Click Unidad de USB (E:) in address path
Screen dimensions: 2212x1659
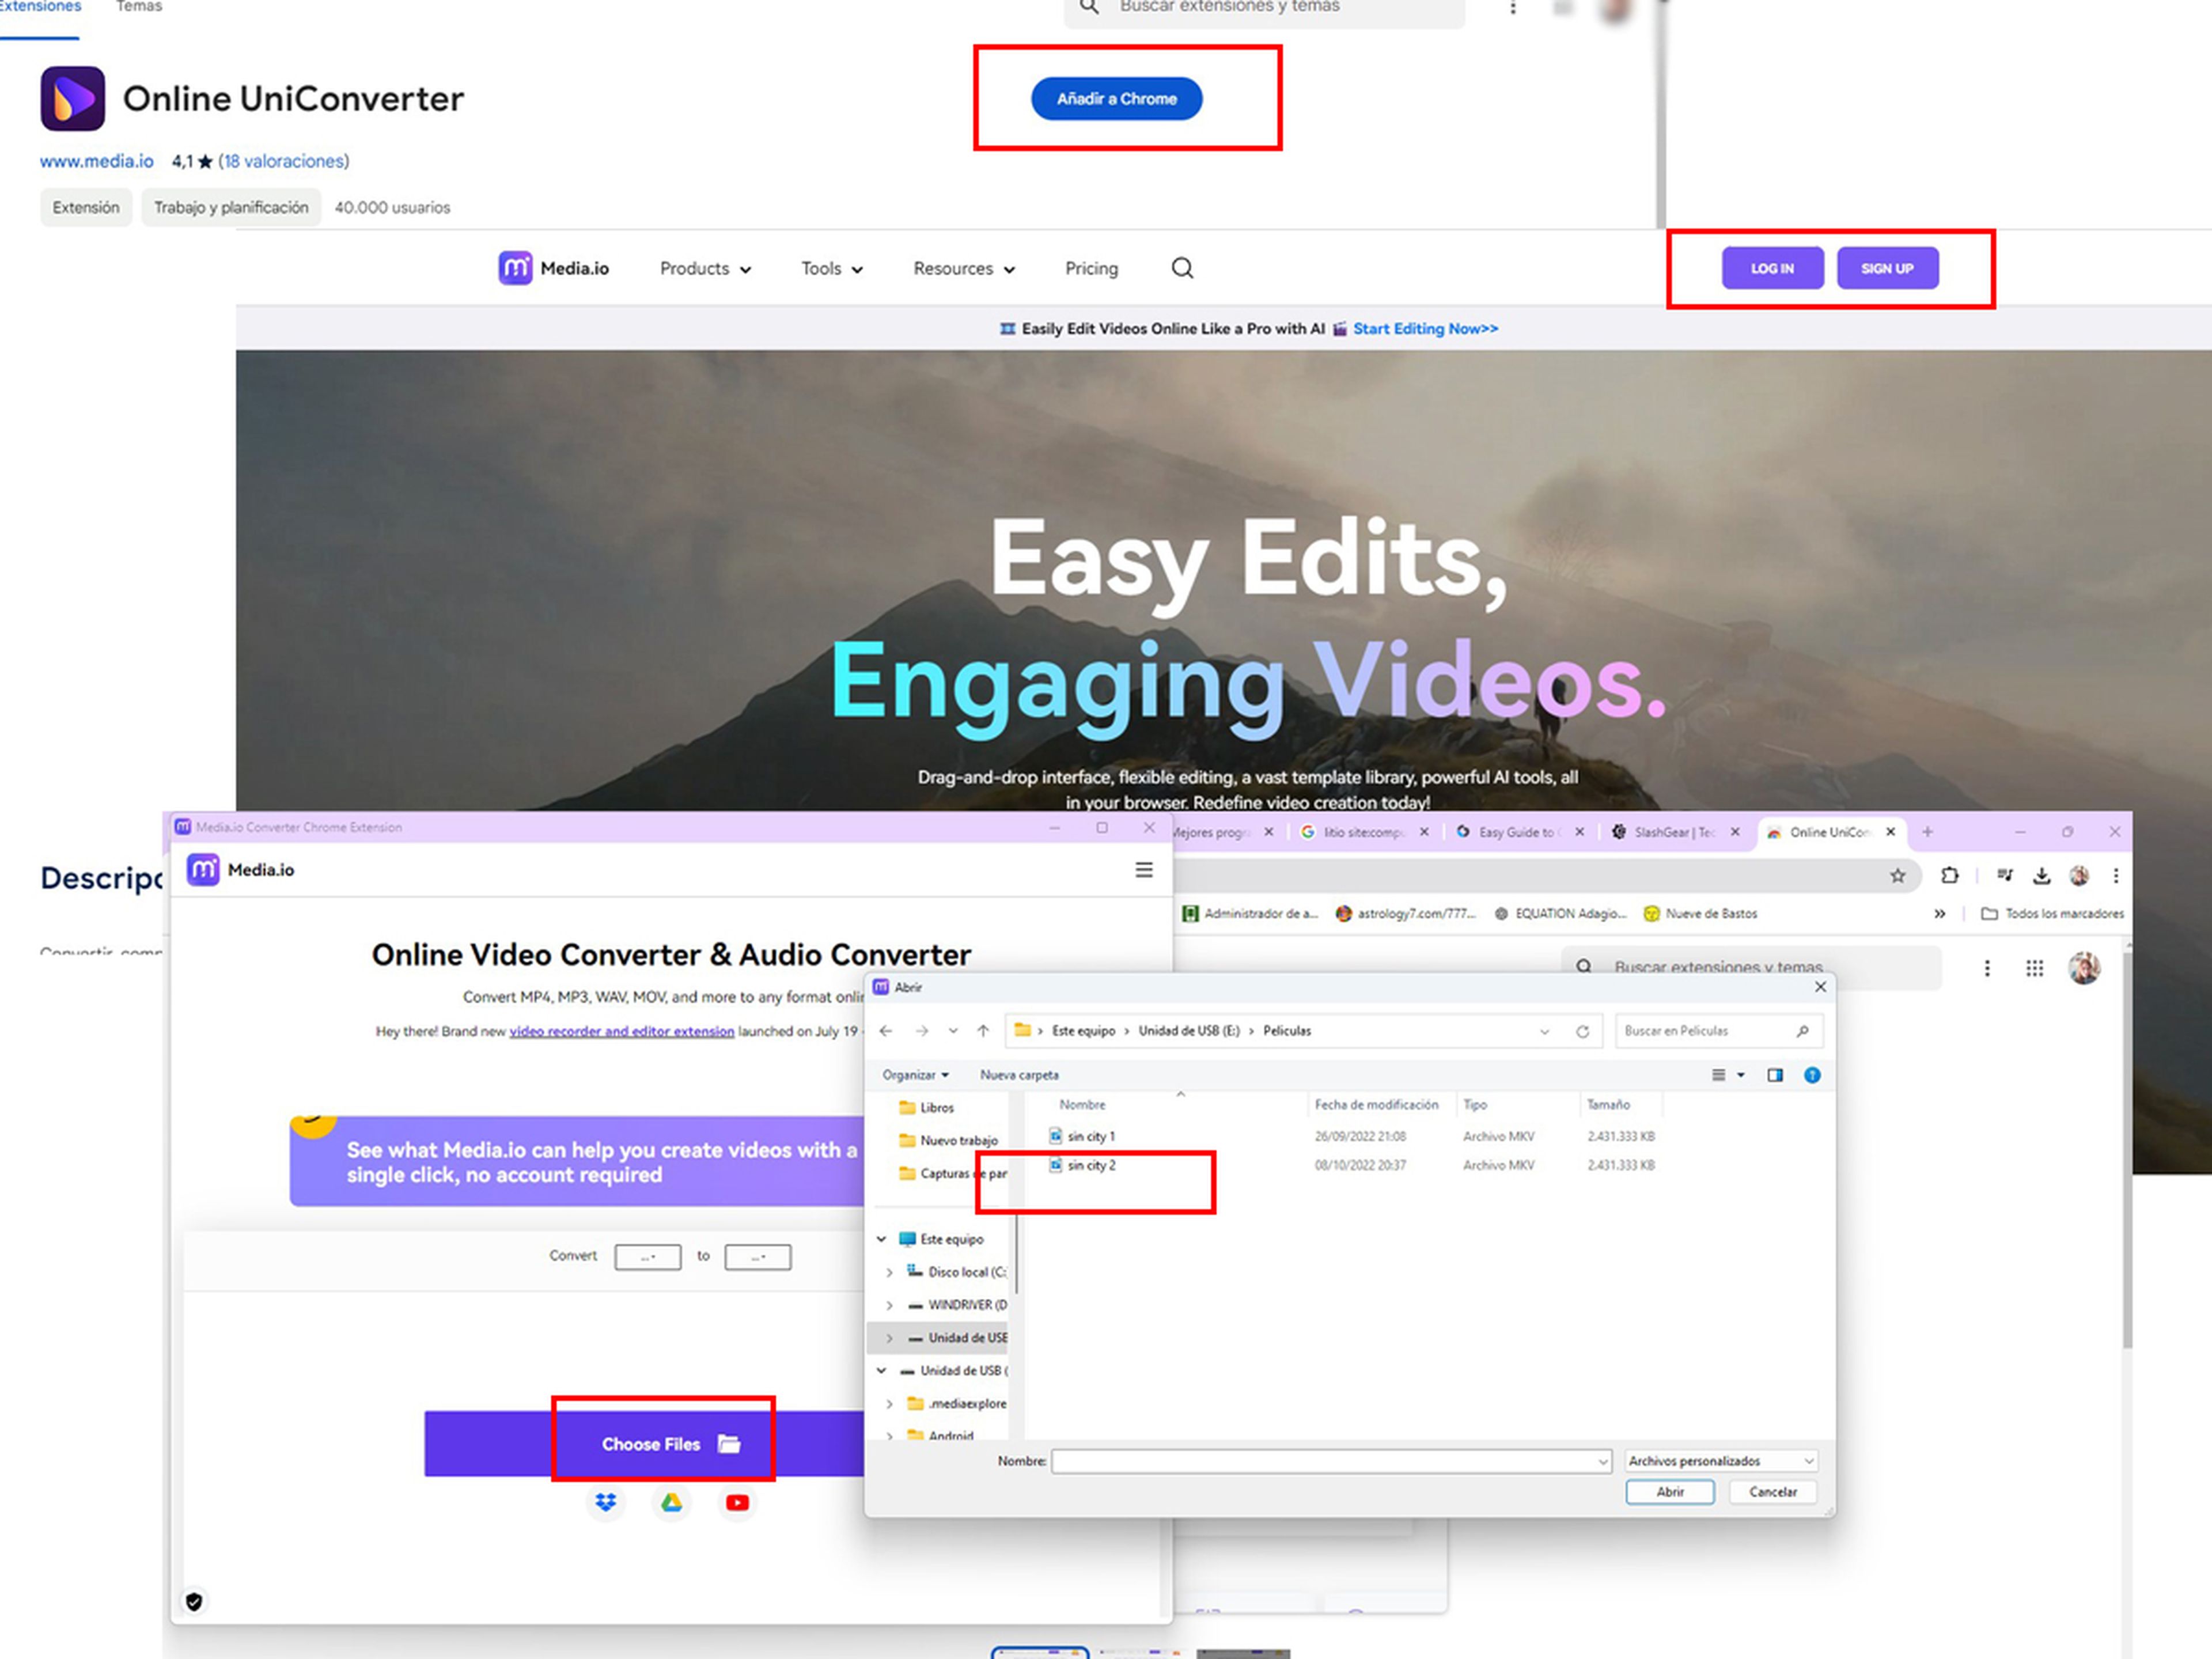pos(1189,1031)
